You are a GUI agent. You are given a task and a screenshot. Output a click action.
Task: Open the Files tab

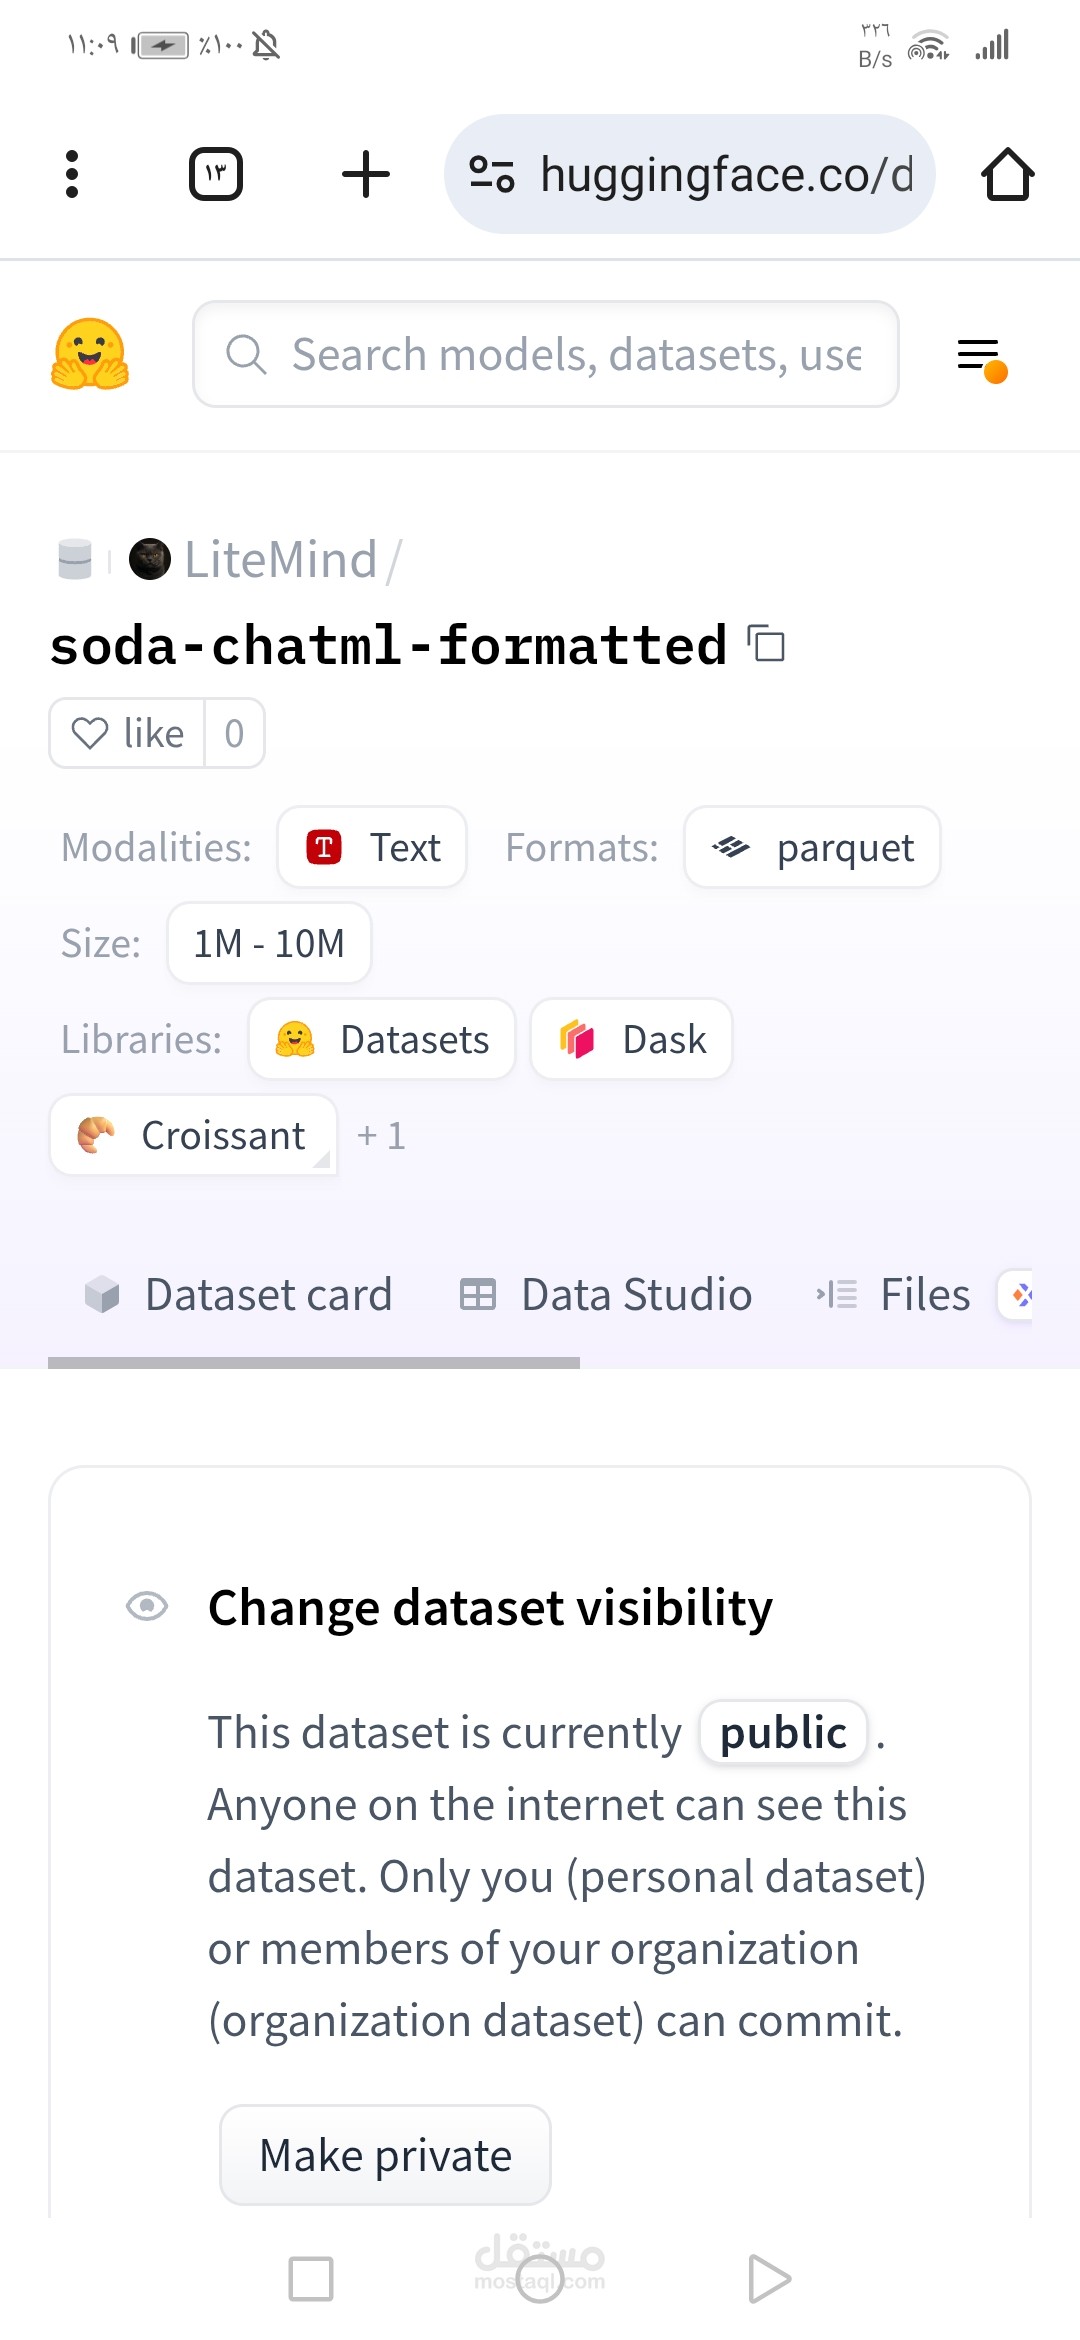(x=894, y=1295)
